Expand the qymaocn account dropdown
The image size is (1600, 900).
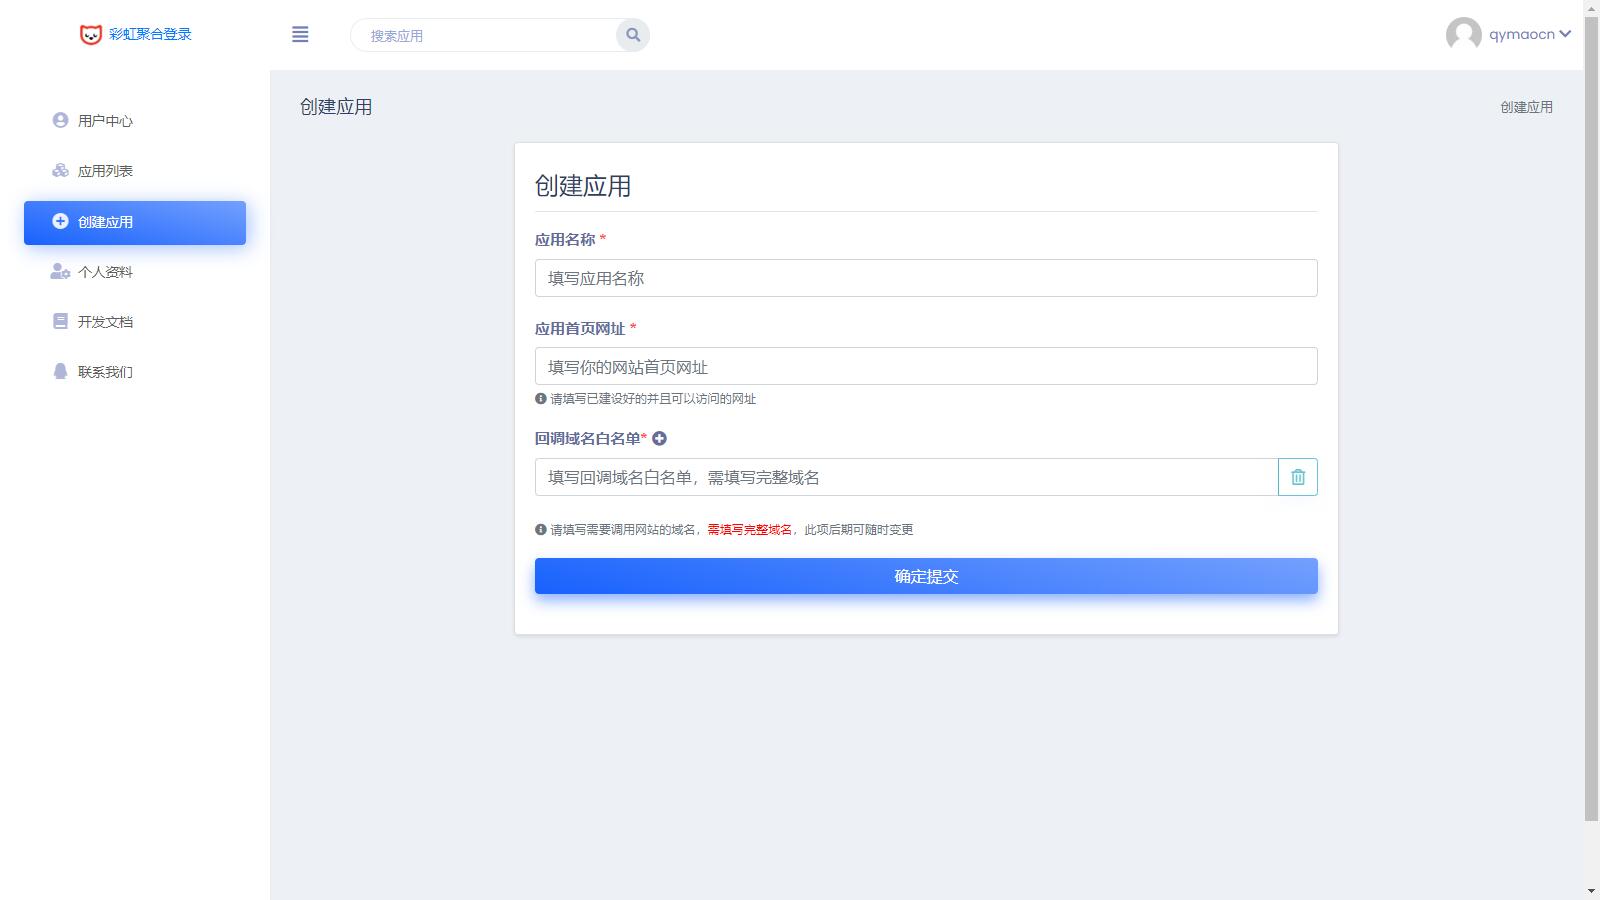(x=1565, y=34)
